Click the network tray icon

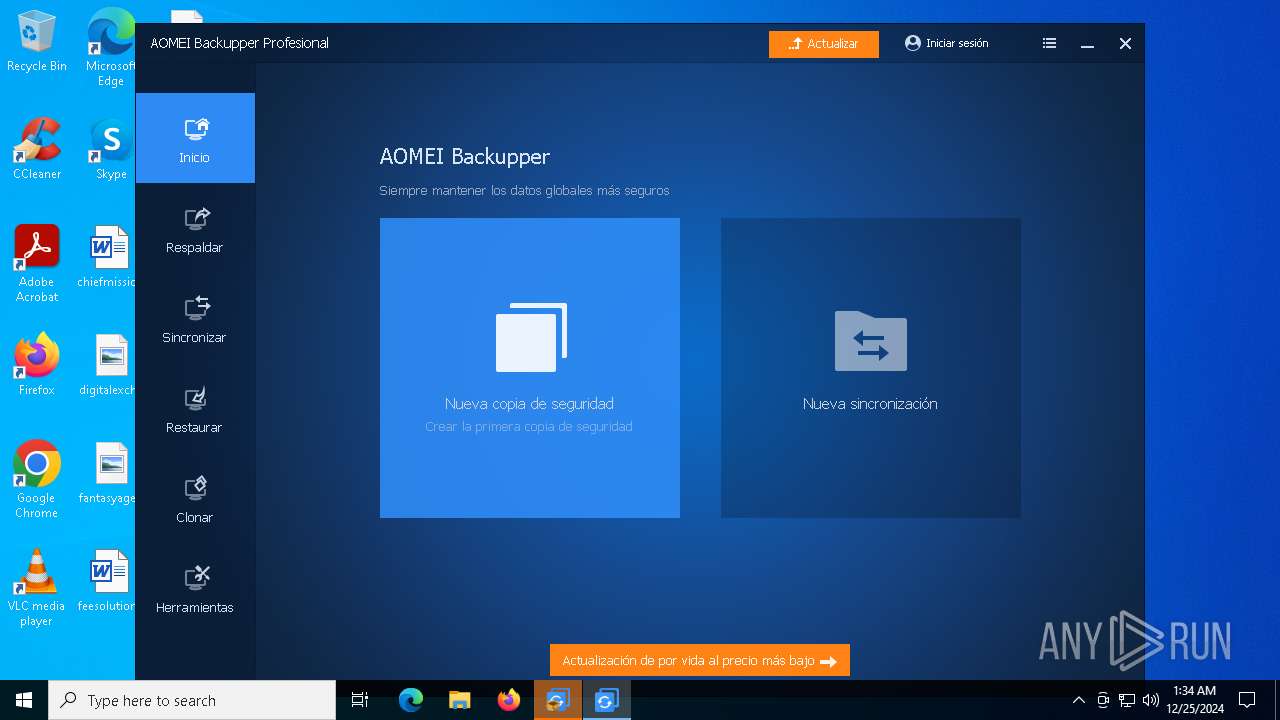click(x=1127, y=700)
